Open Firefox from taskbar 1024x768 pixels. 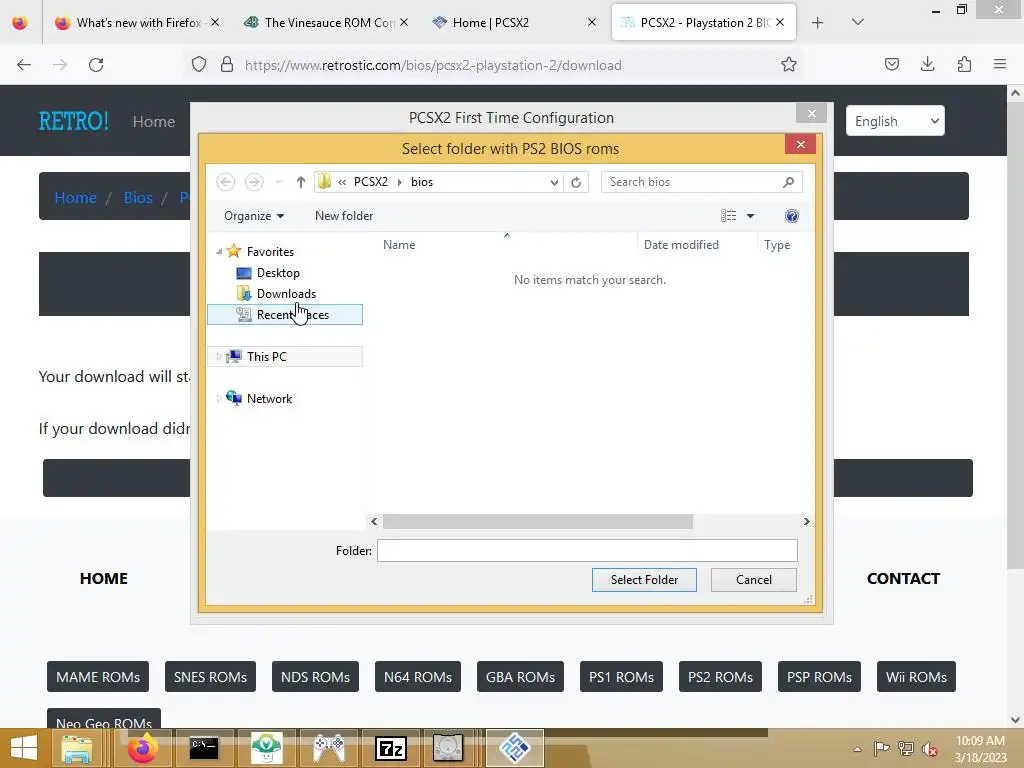click(142, 748)
